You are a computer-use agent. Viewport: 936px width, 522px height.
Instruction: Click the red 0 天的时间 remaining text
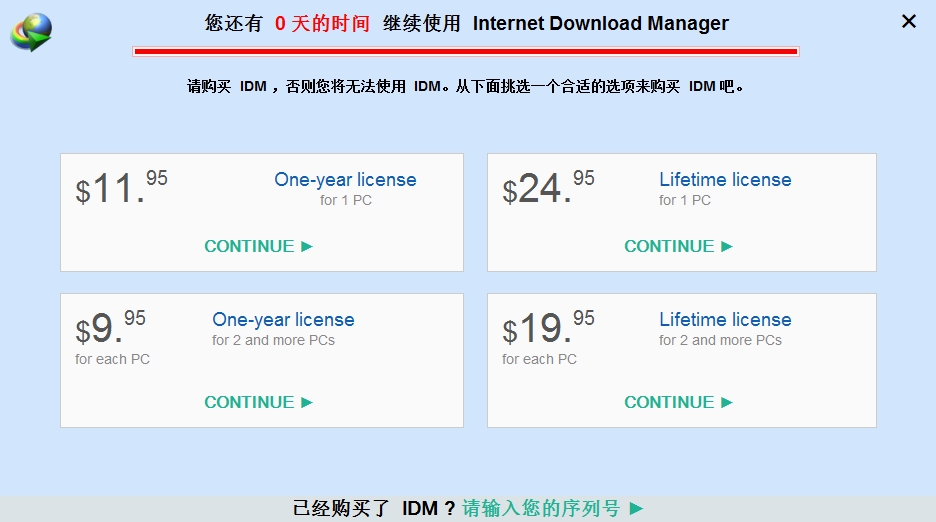click(322, 23)
